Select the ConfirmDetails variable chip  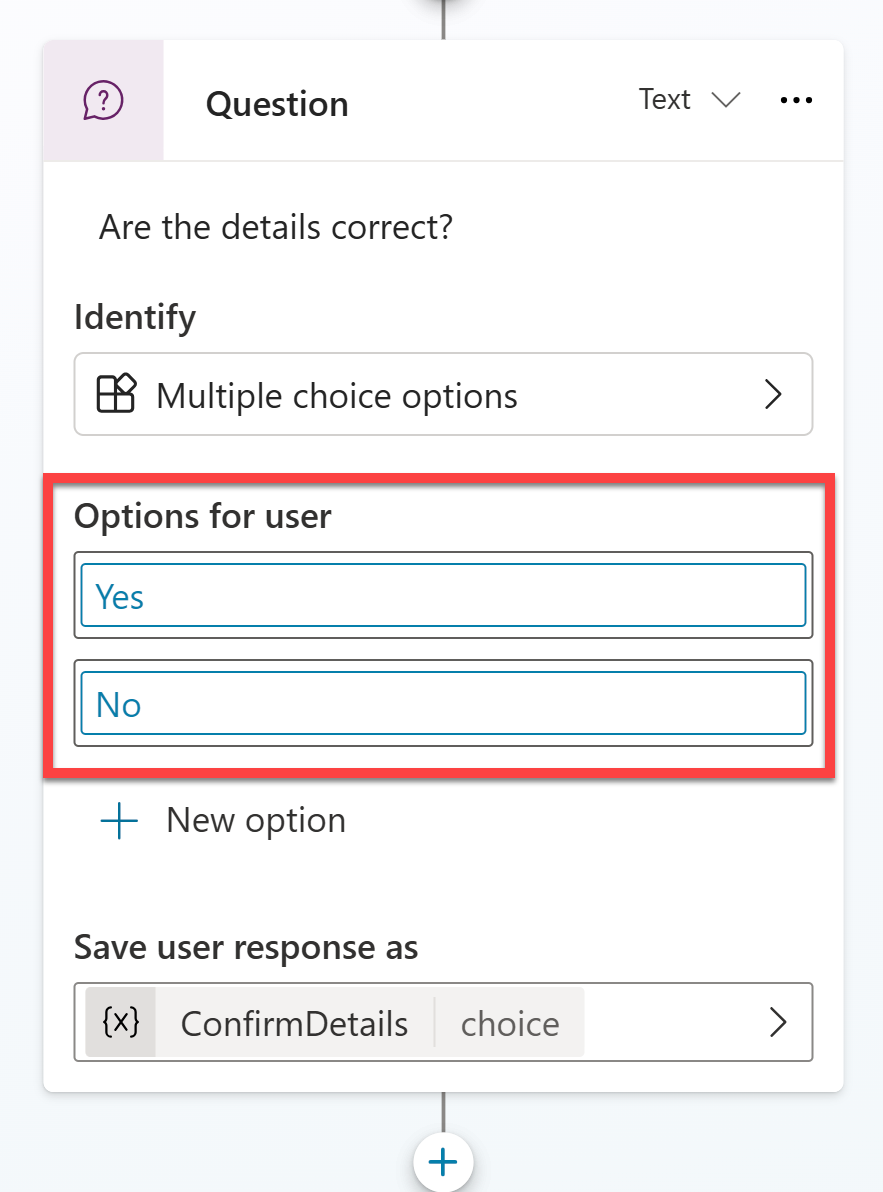tap(294, 1023)
